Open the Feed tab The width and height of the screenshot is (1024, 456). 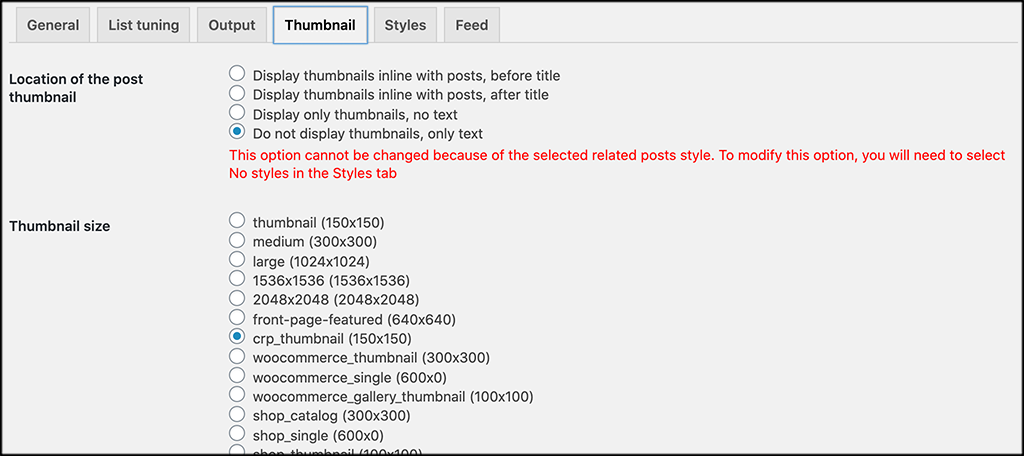[x=472, y=25]
